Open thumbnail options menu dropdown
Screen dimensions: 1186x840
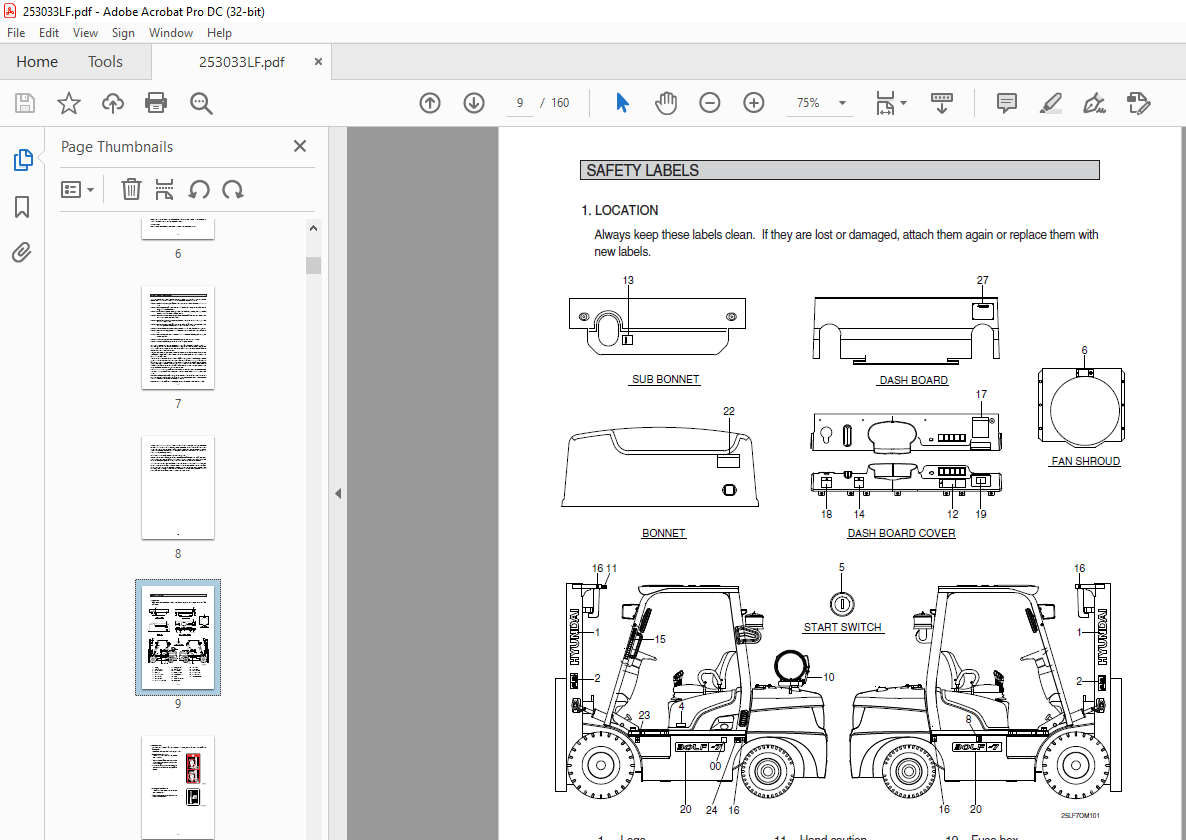77,190
